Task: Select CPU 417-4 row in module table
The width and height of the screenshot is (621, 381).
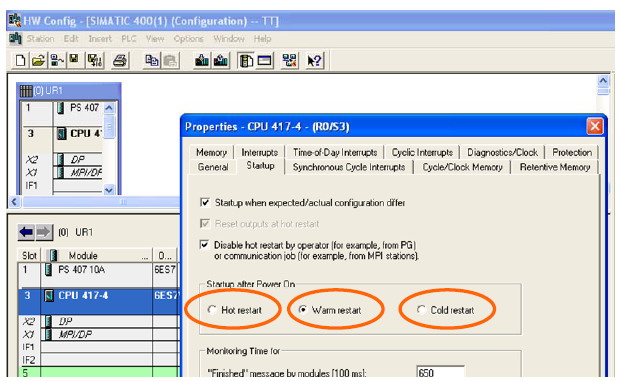Action: (98, 302)
